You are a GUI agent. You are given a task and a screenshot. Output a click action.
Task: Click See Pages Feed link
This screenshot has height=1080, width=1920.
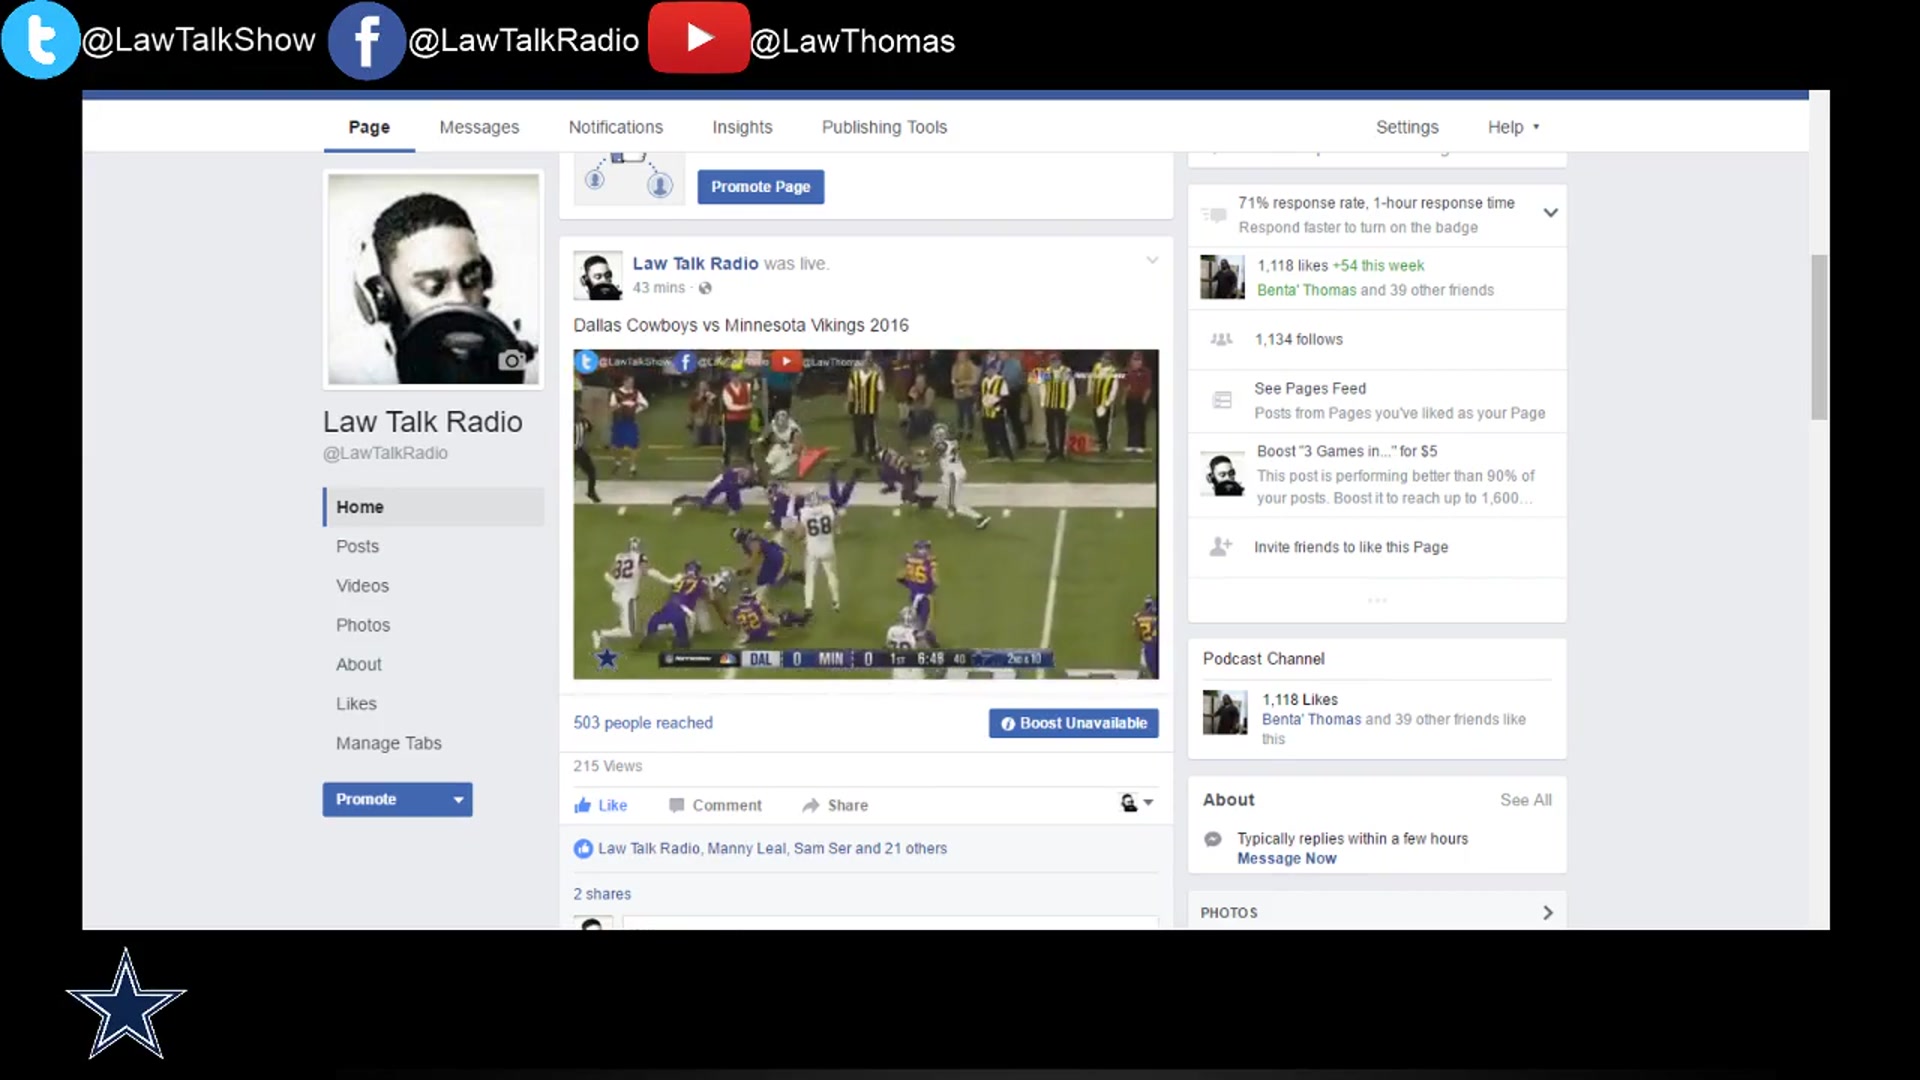tap(1310, 389)
